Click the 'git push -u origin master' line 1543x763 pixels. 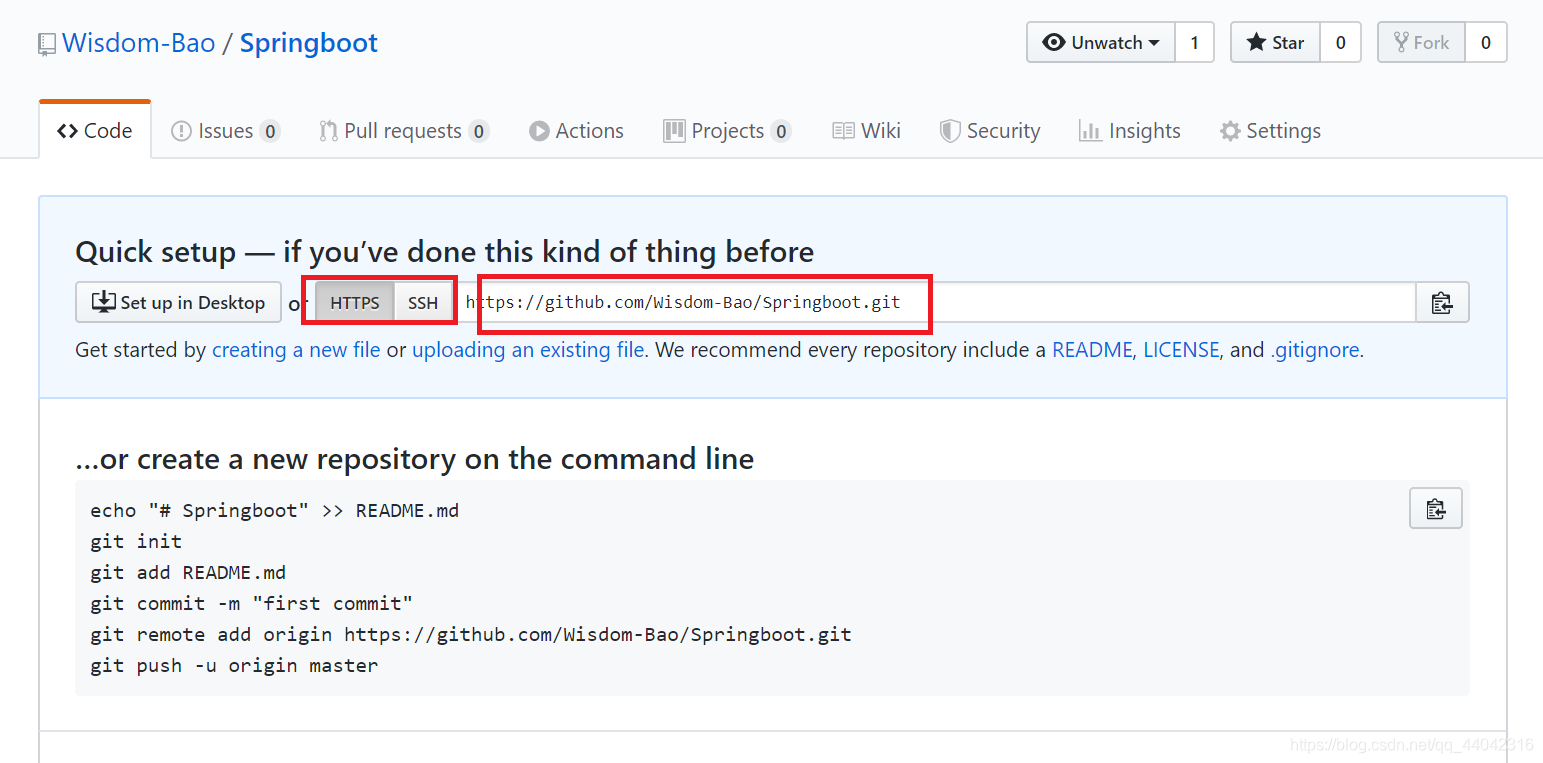pos(234,666)
